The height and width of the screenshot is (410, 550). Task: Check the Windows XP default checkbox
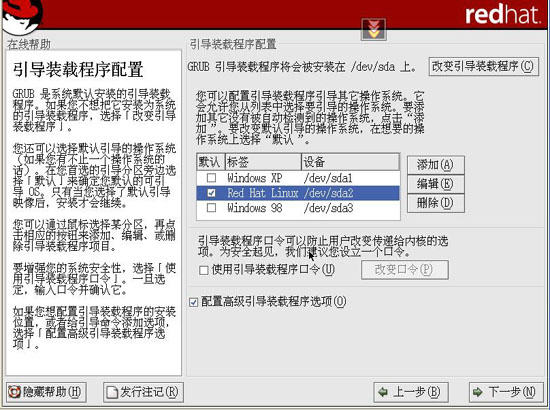point(211,178)
